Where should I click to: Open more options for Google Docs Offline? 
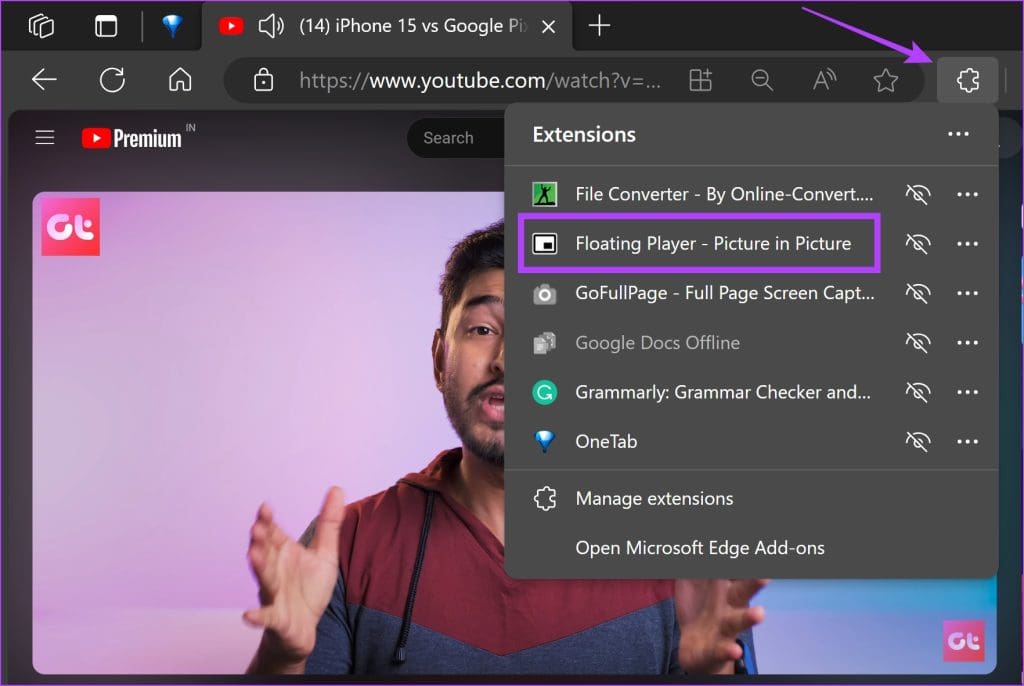coord(967,342)
